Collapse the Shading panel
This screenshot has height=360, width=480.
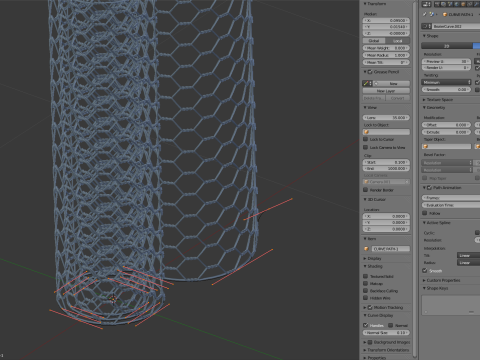point(365,266)
